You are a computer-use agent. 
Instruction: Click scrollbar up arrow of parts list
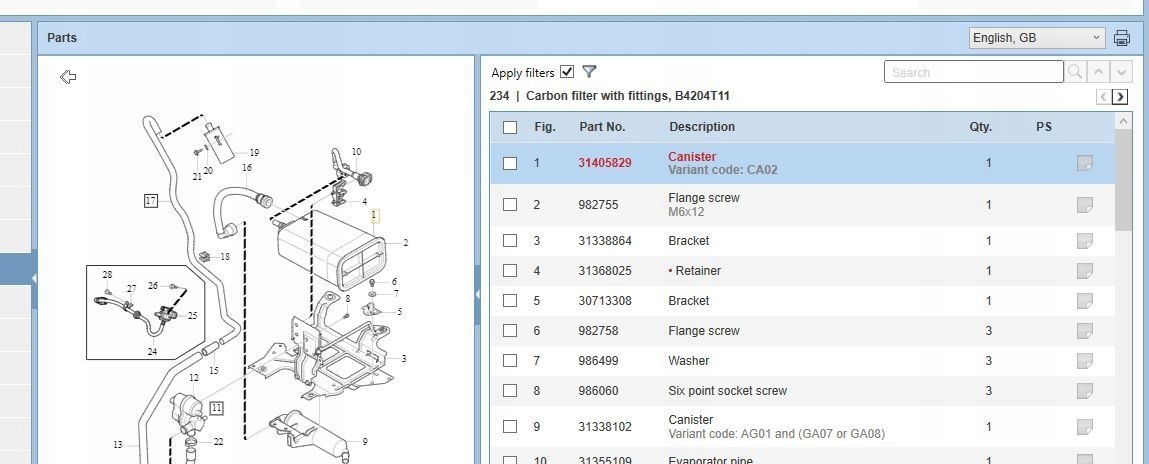(x=1123, y=121)
